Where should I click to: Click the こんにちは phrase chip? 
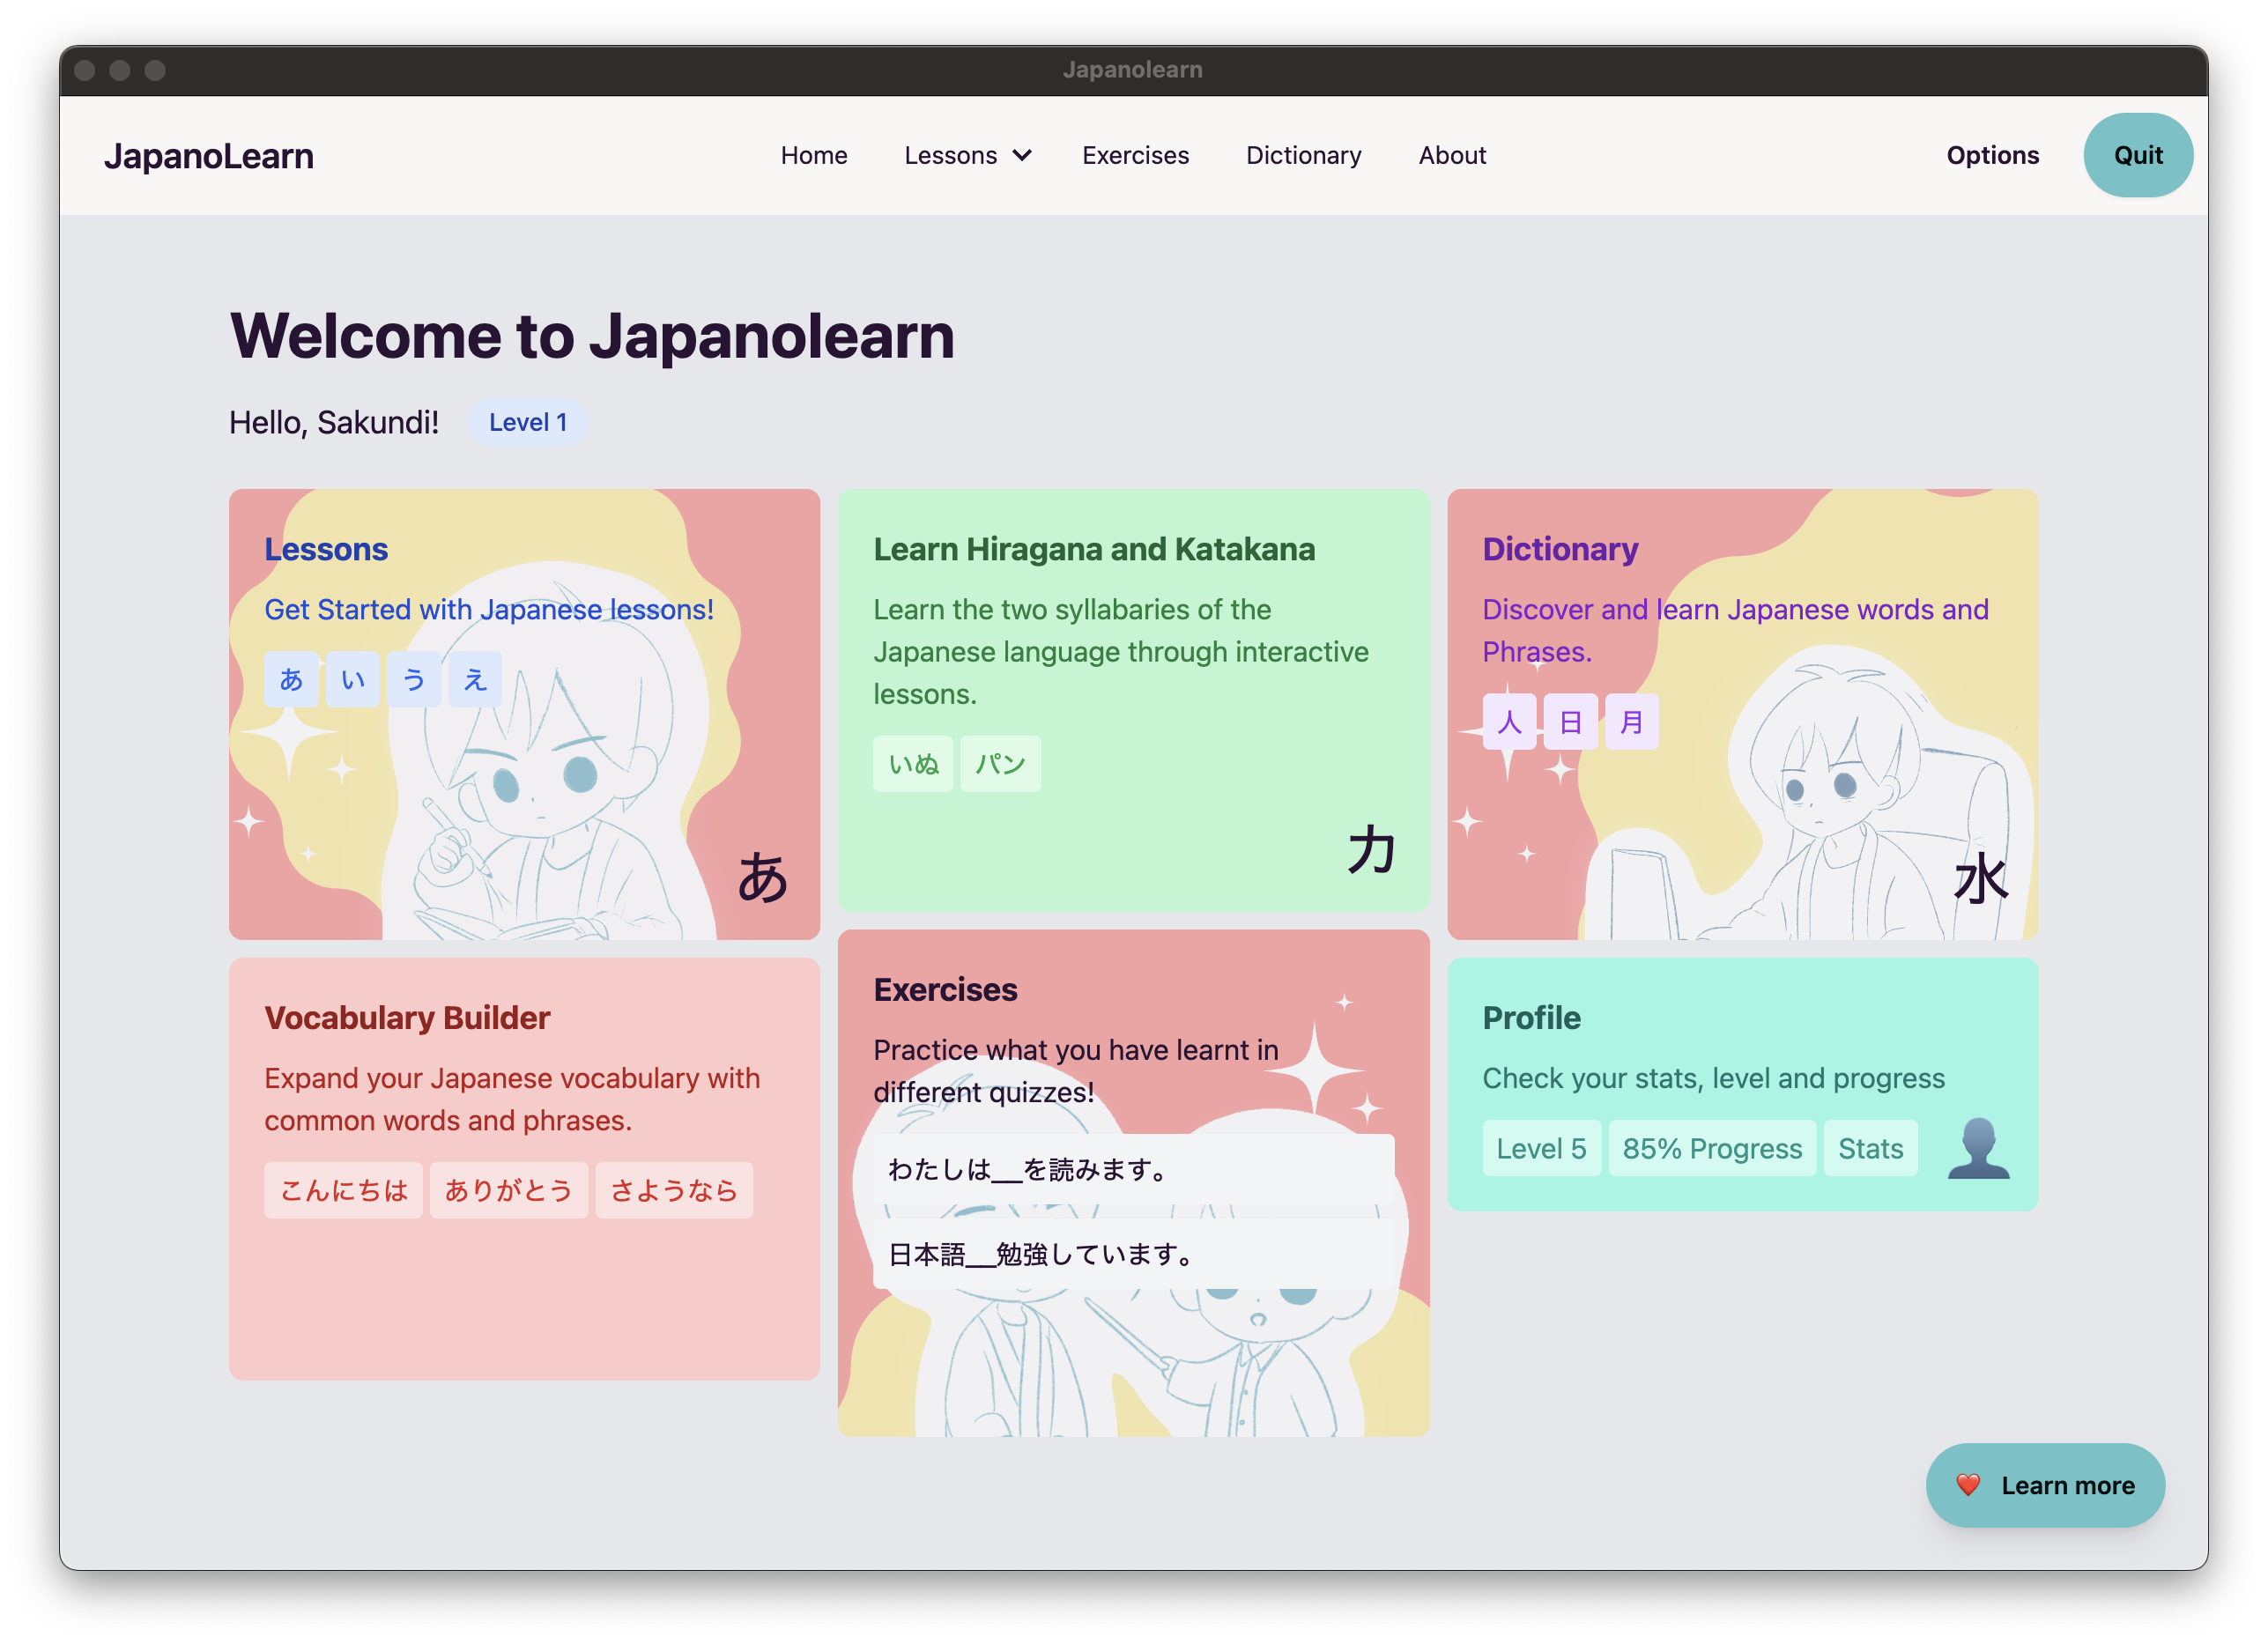pyautogui.click(x=343, y=1190)
